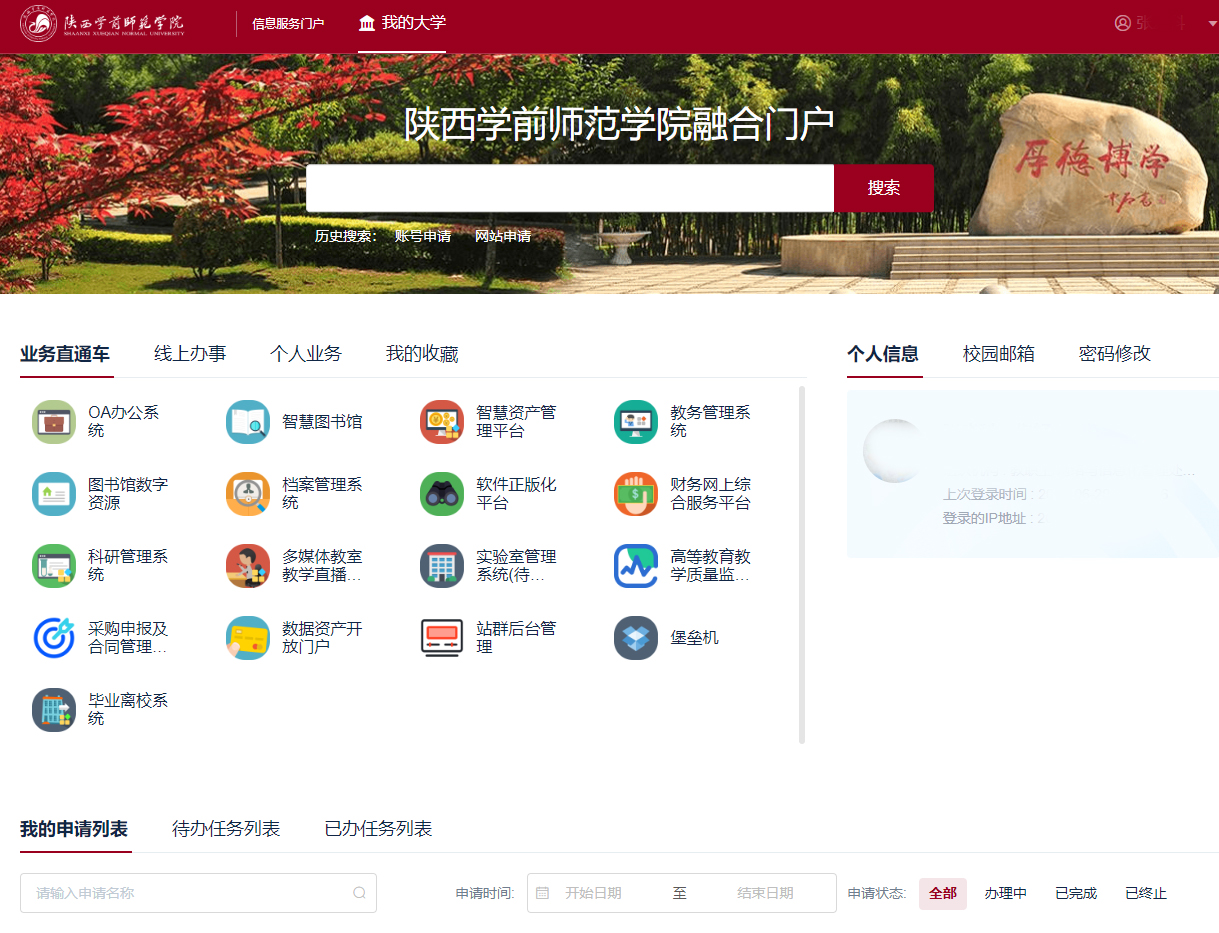Switch to the 线上办事 tab
The height and width of the screenshot is (933, 1219).
190,354
